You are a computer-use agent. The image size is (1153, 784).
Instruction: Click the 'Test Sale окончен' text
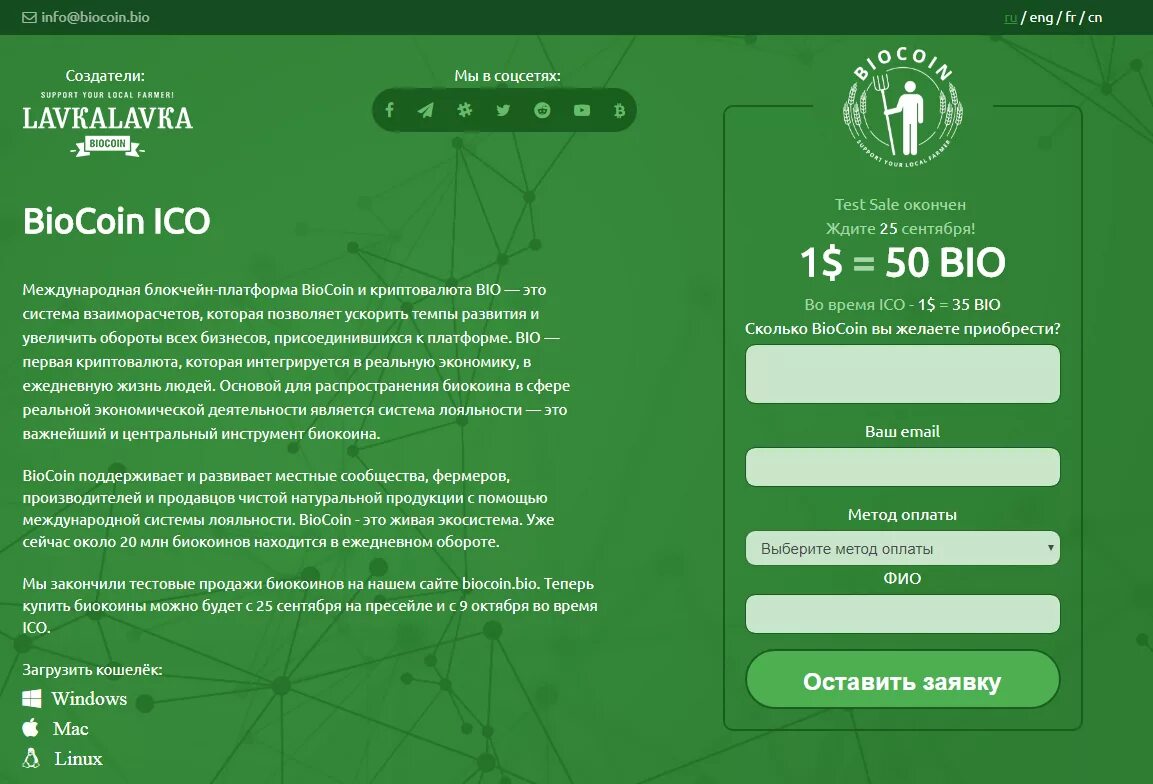tap(900, 204)
